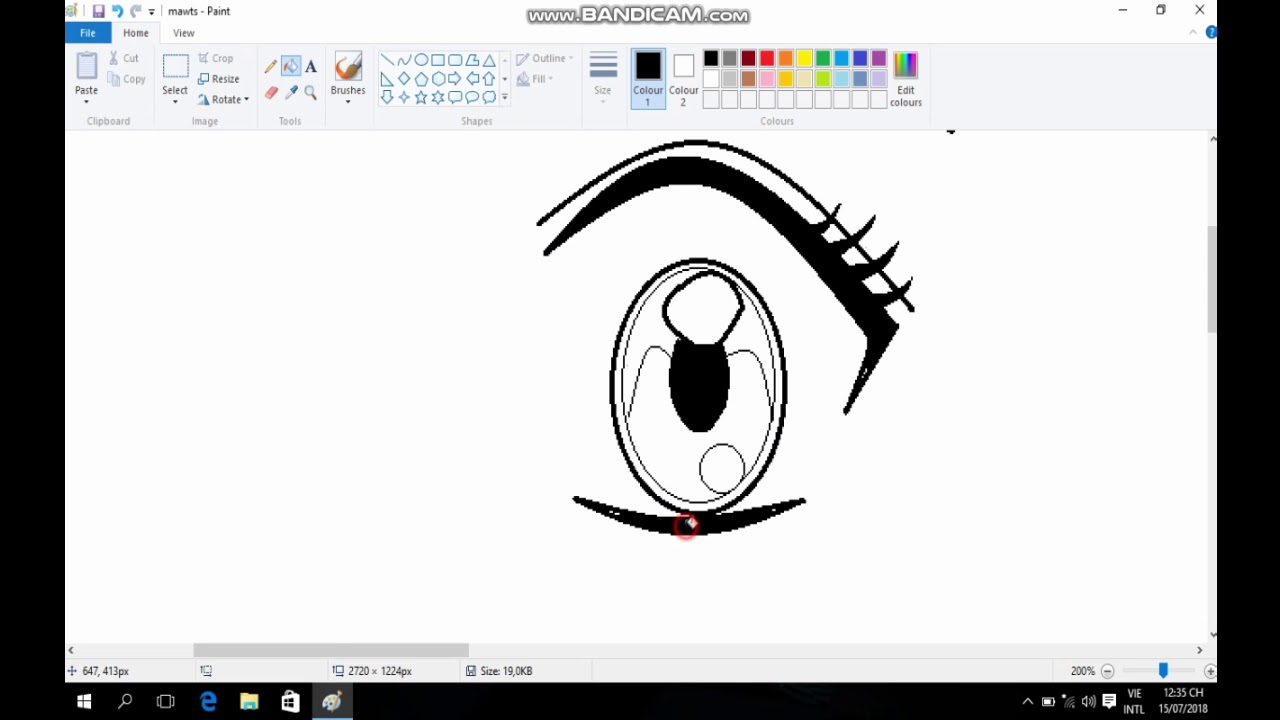Screen dimensions: 1280x720
Task: Click the Copy button
Action: [126, 79]
